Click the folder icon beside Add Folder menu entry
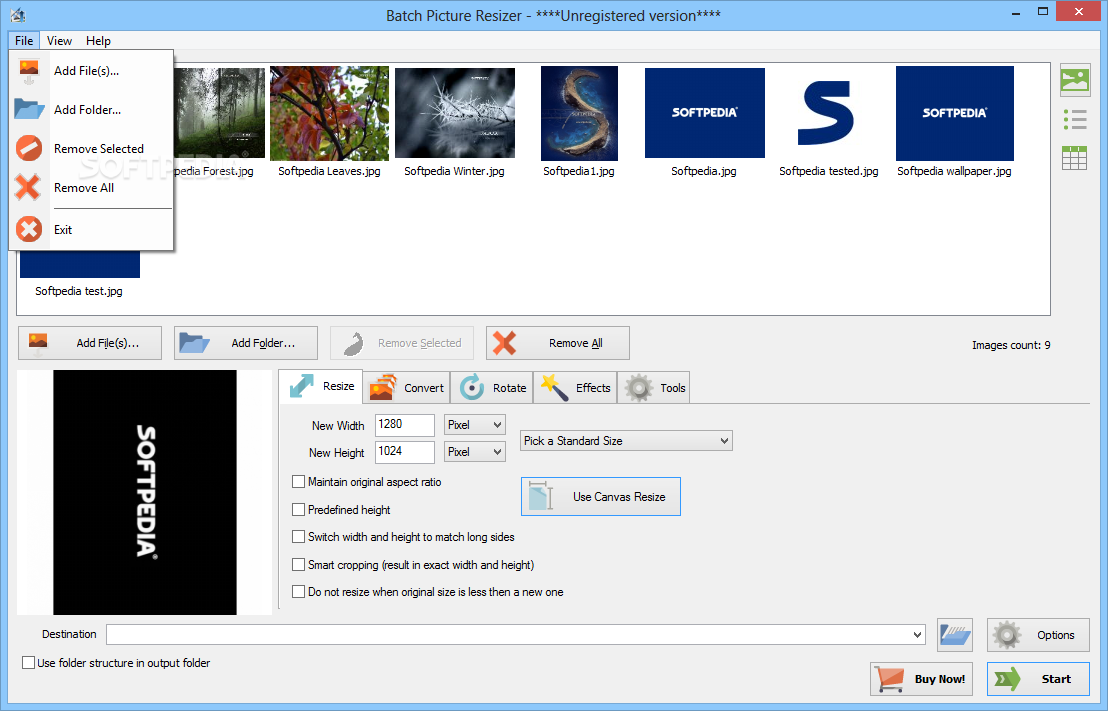 point(29,110)
